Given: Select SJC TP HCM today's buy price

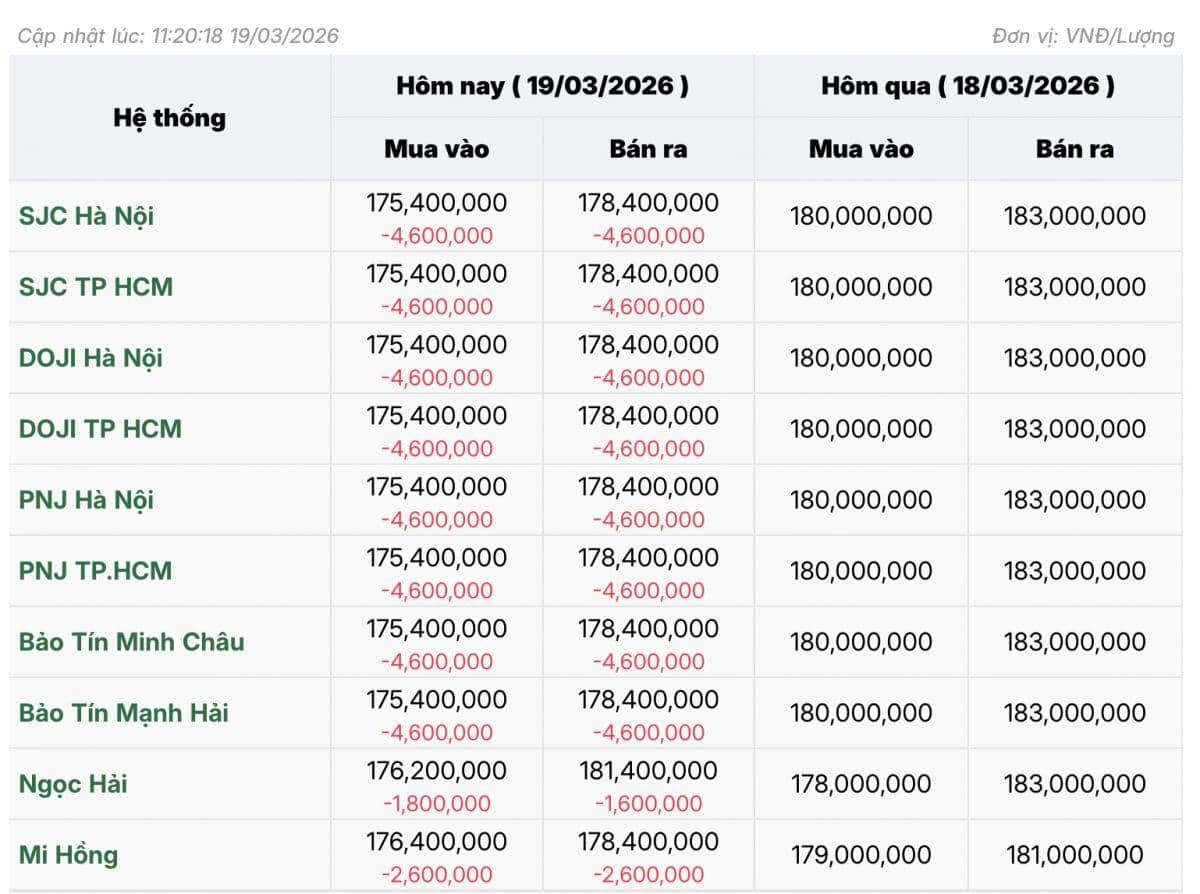Looking at the screenshot, I should [x=437, y=274].
